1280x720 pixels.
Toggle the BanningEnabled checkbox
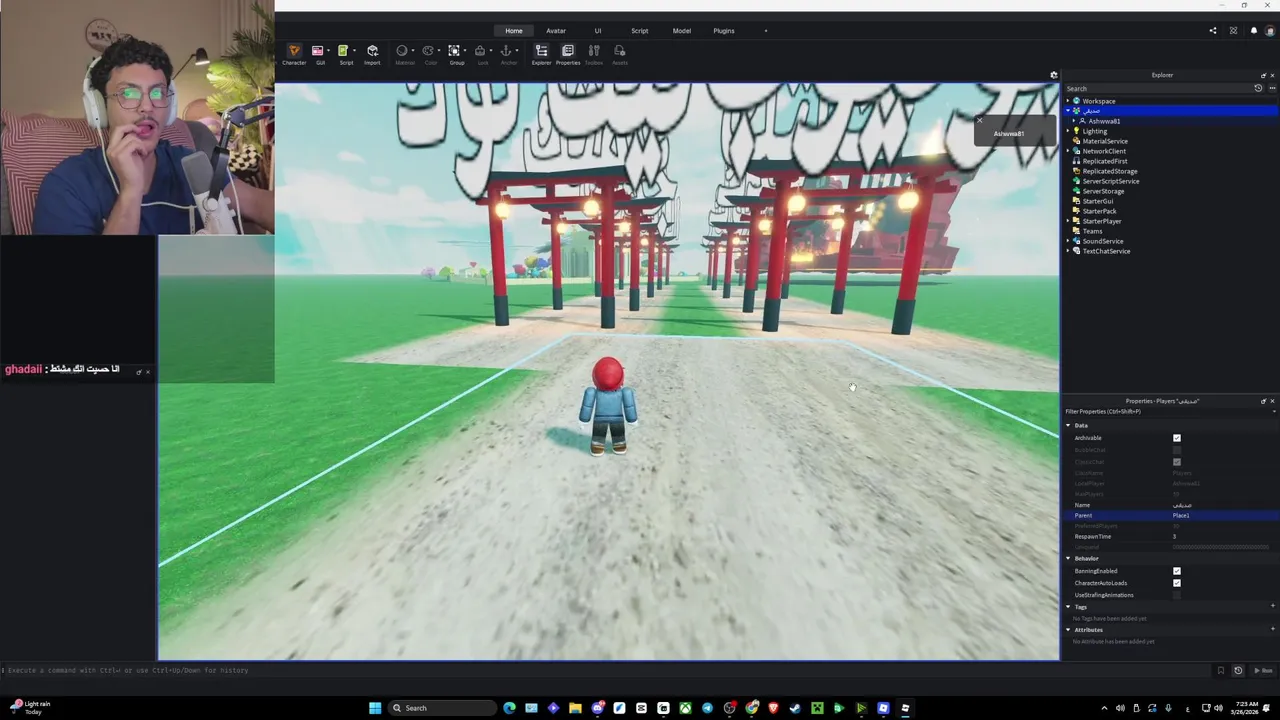[x=1177, y=571]
